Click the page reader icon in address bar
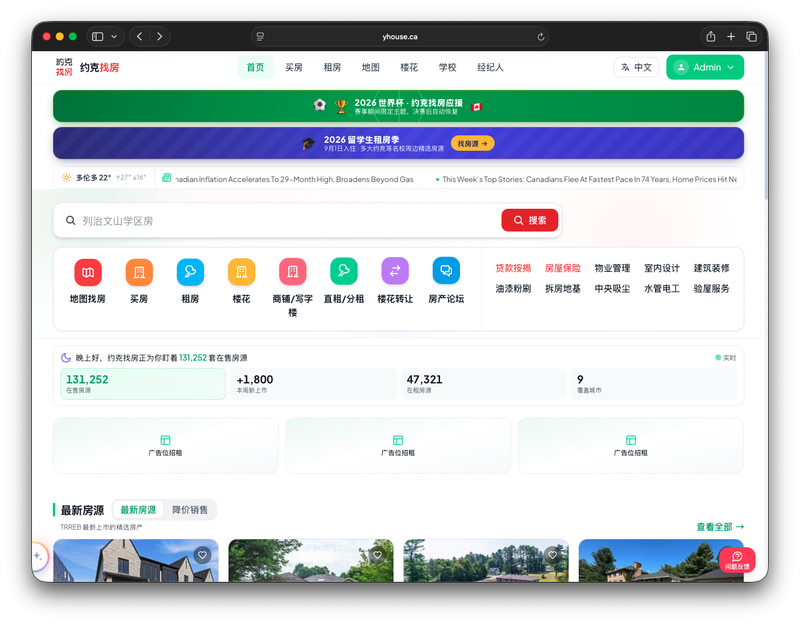Image resolution: width=800 pixels, height=624 pixels. click(x=260, y=37)
